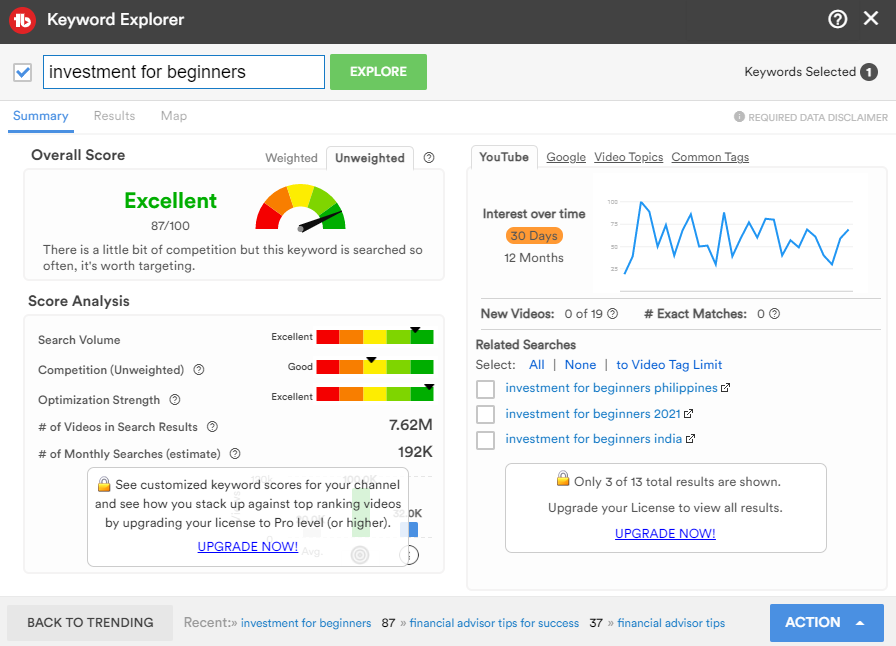Click help icon next to Exact Matches
The height and width of the screenshot is (646, 896).
coord(774,314)
